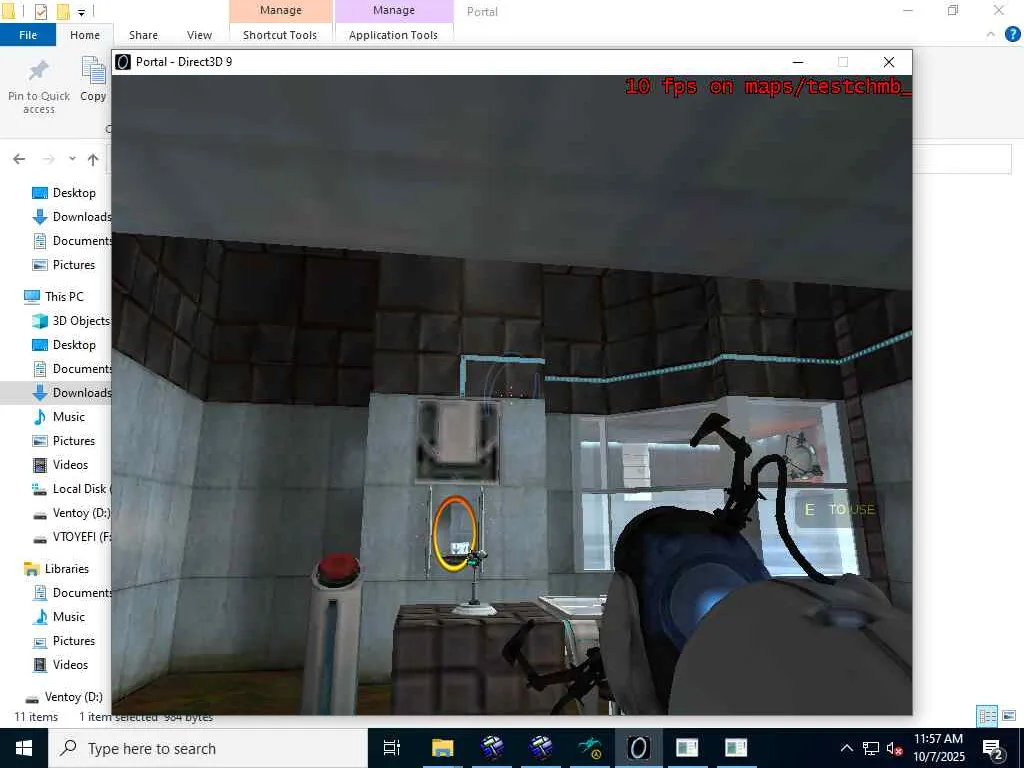
Task: Go back with Explorer back arrow
Action: pyautogui.click(x=19, y=159)
